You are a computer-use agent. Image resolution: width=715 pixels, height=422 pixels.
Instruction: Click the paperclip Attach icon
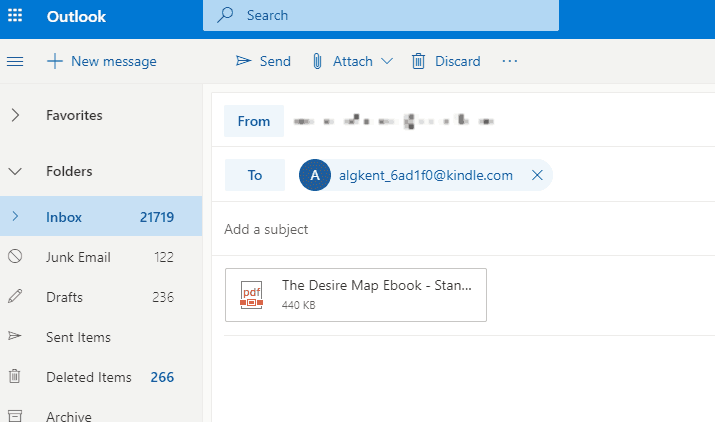point(317,61)
